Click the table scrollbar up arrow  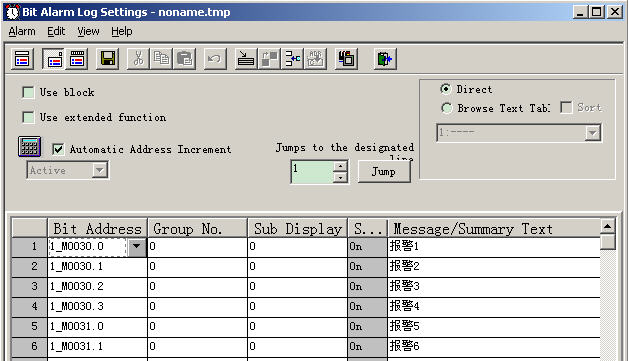tap(608, 227)
